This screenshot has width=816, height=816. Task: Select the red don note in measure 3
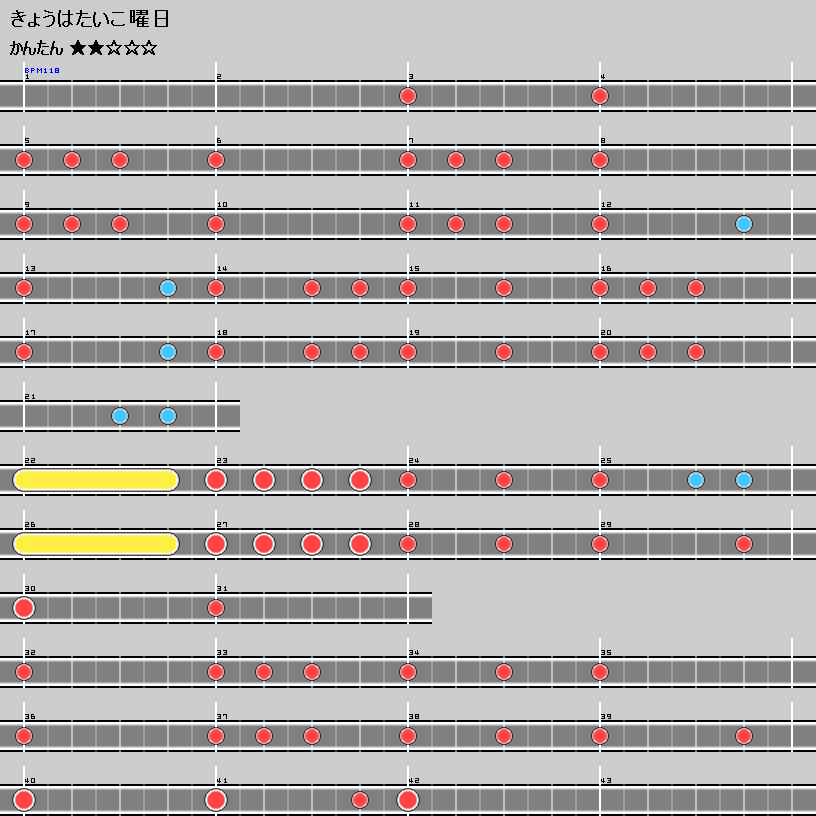tap(408, 96)
